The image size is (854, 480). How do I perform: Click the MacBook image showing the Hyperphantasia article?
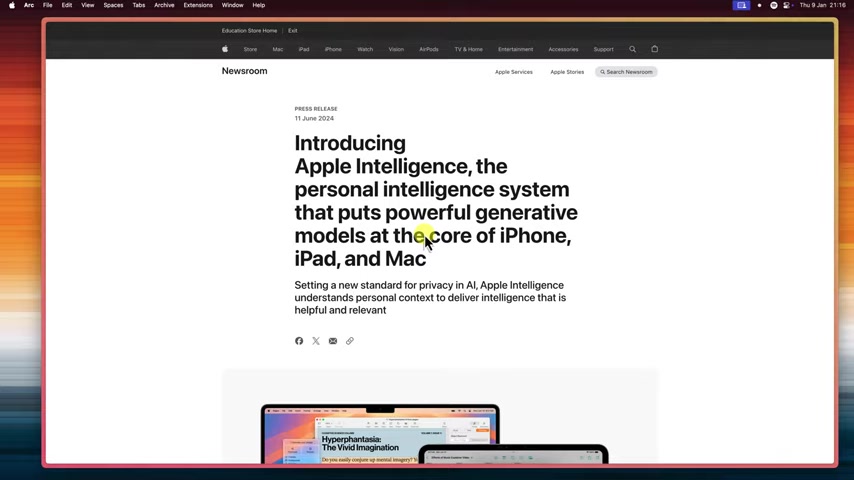coord(380,434)
